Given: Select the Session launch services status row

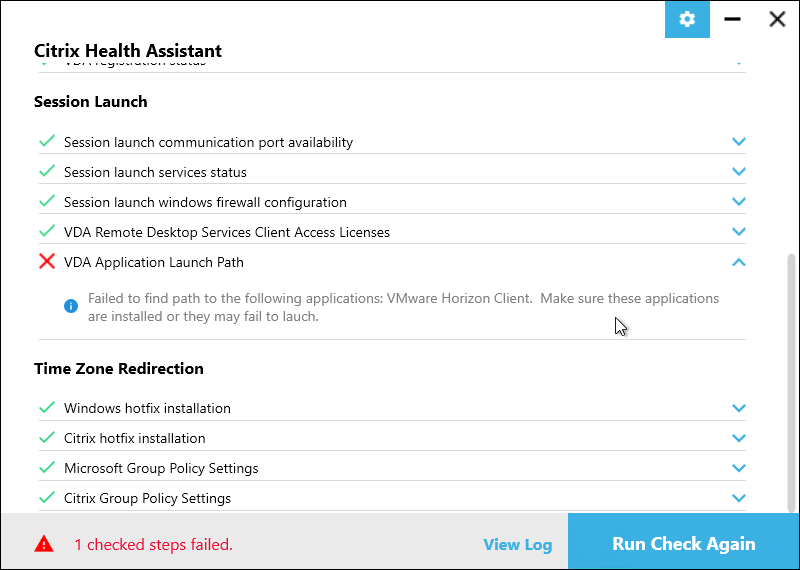Looking at the screenshot, I should (392, 172).
